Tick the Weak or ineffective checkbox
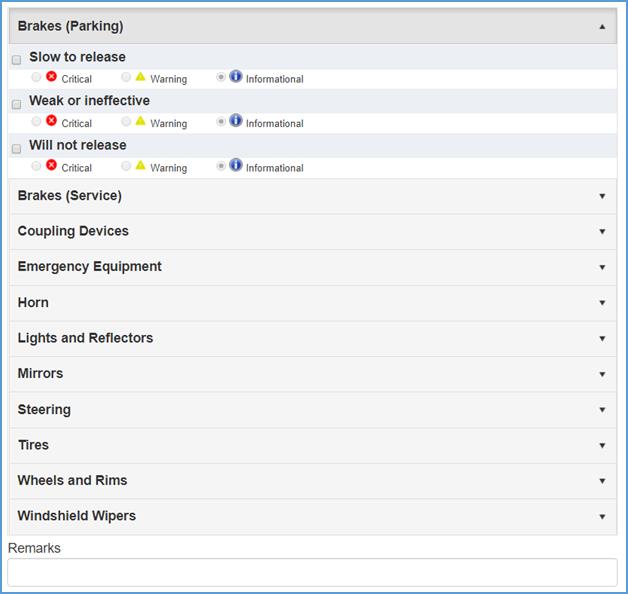628x594 pixels. (x=16, y=104)
